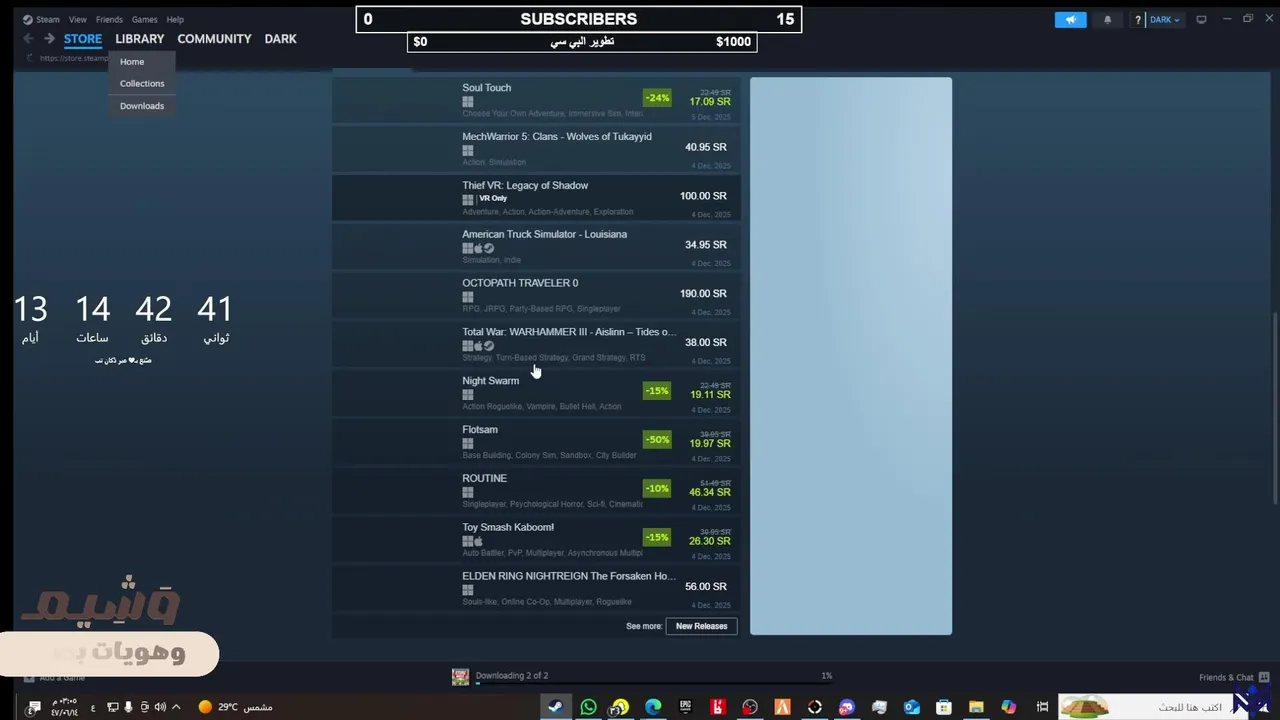Open the Friends & Chat label
1280x720 pixels.
(1226, 677)
